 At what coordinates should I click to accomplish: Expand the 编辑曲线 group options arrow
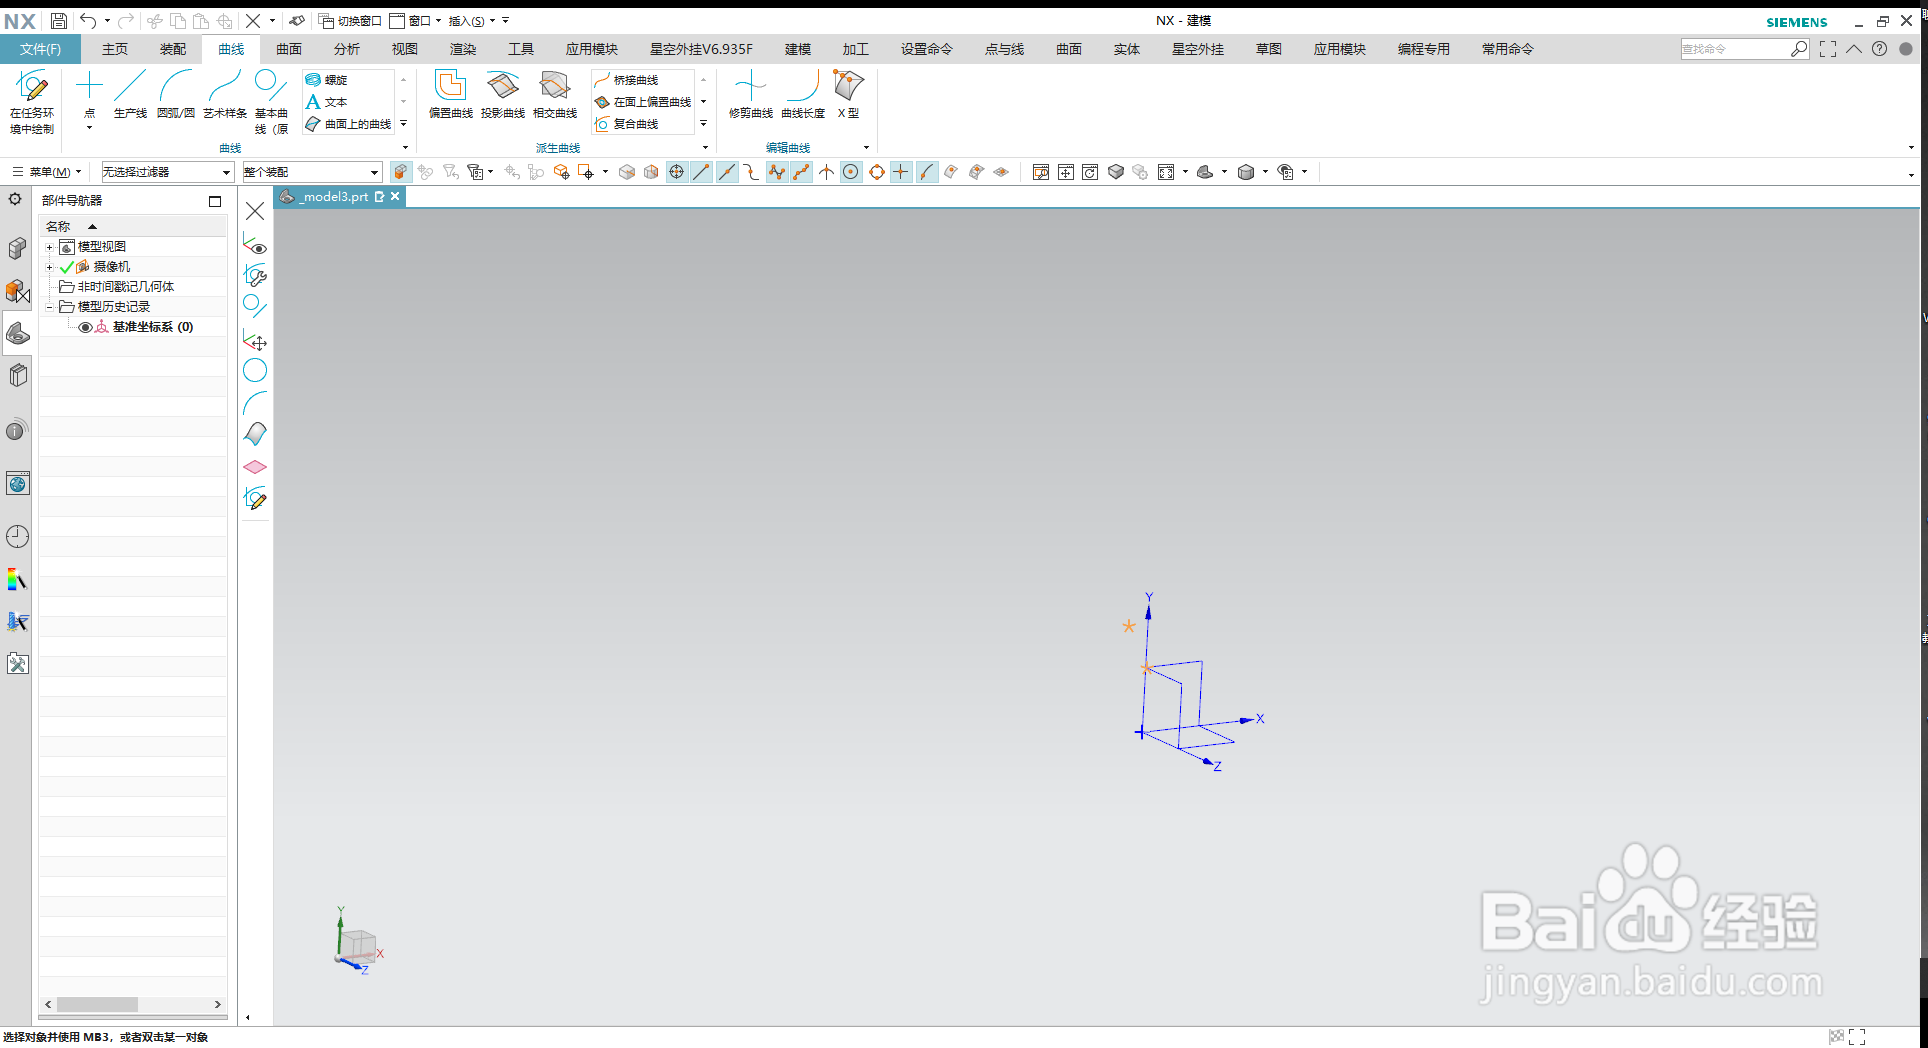(x=866, y=148)
